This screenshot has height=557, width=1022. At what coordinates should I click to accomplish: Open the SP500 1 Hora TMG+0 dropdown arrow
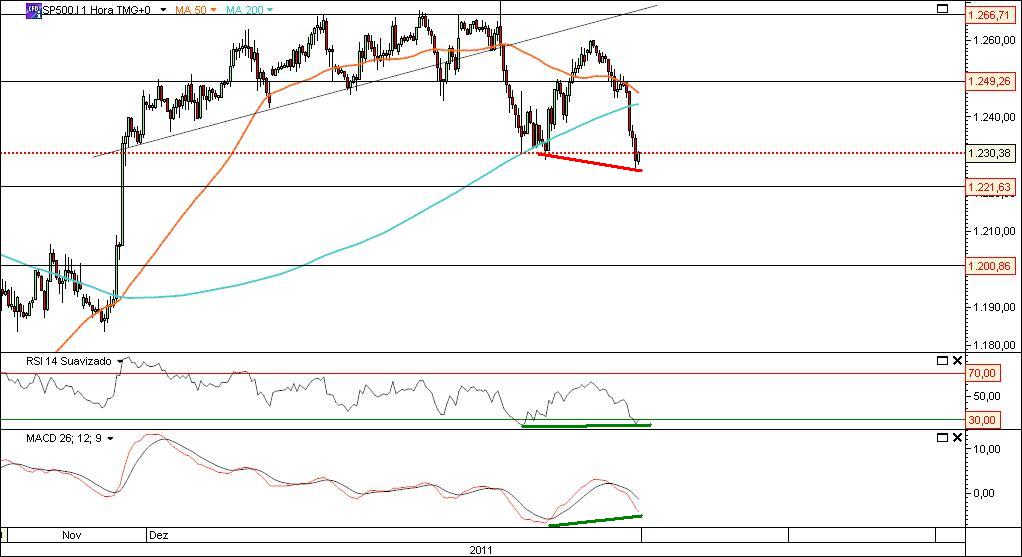162,10
